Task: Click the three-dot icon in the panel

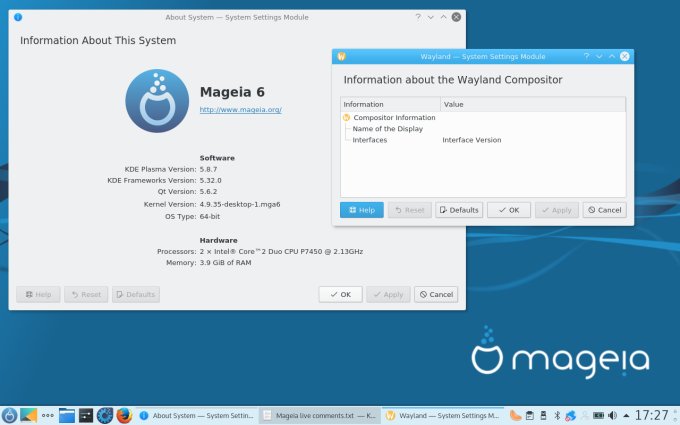Action: [48, 415]
